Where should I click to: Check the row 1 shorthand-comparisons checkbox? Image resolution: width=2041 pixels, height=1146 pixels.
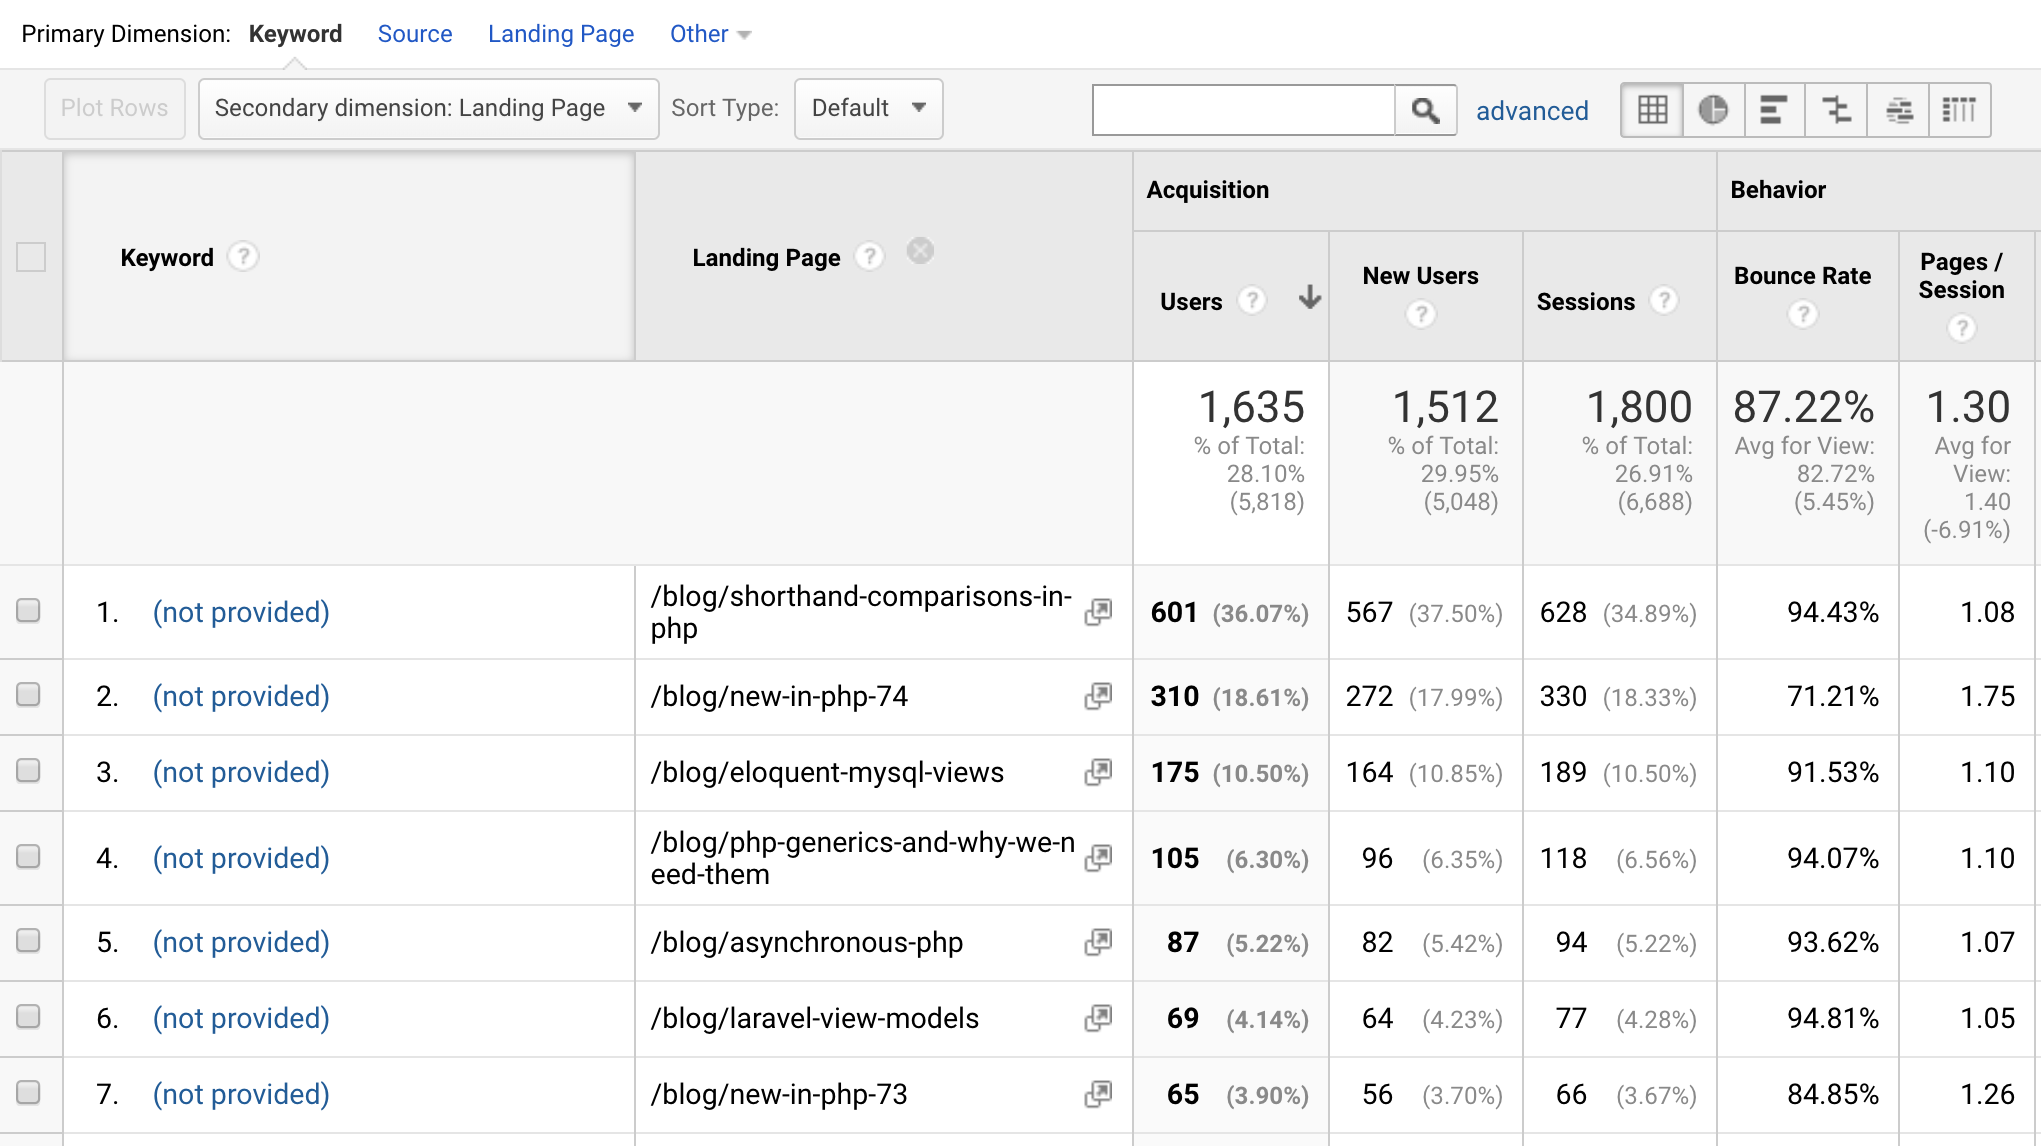(29, 611)
